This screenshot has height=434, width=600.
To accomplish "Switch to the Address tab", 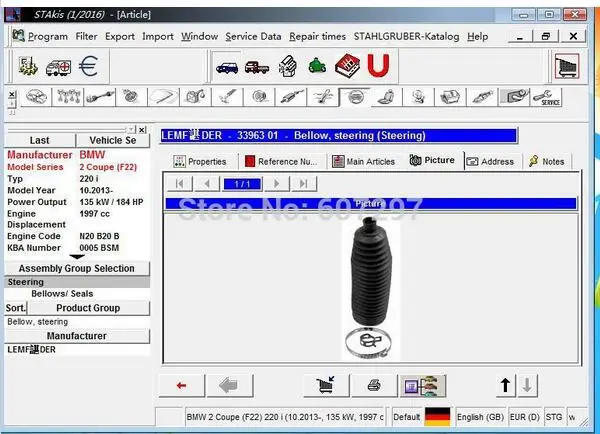I will tap(491, 162).
